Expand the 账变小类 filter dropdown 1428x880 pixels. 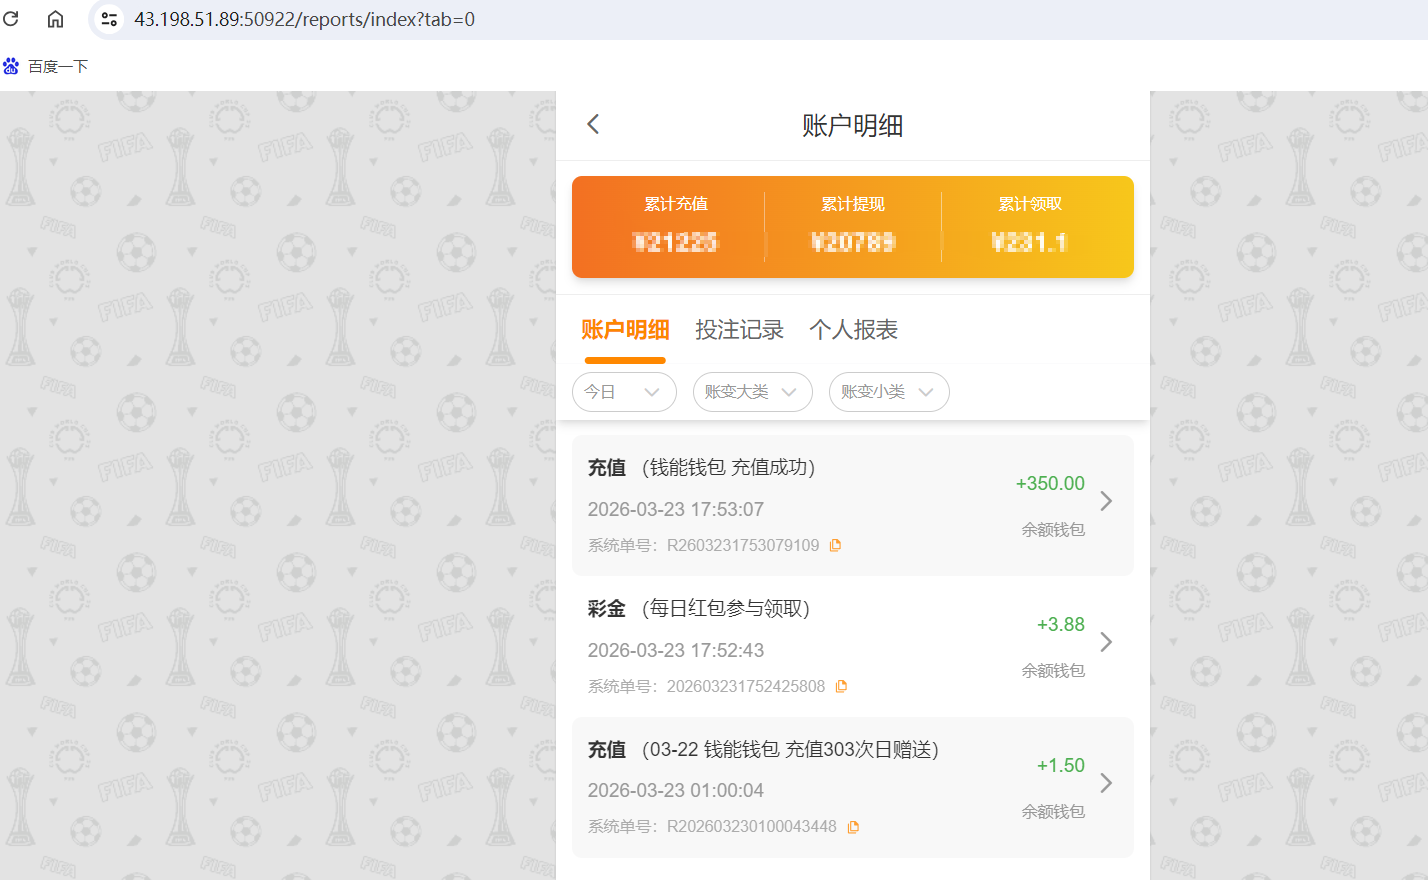pos(888,392)
